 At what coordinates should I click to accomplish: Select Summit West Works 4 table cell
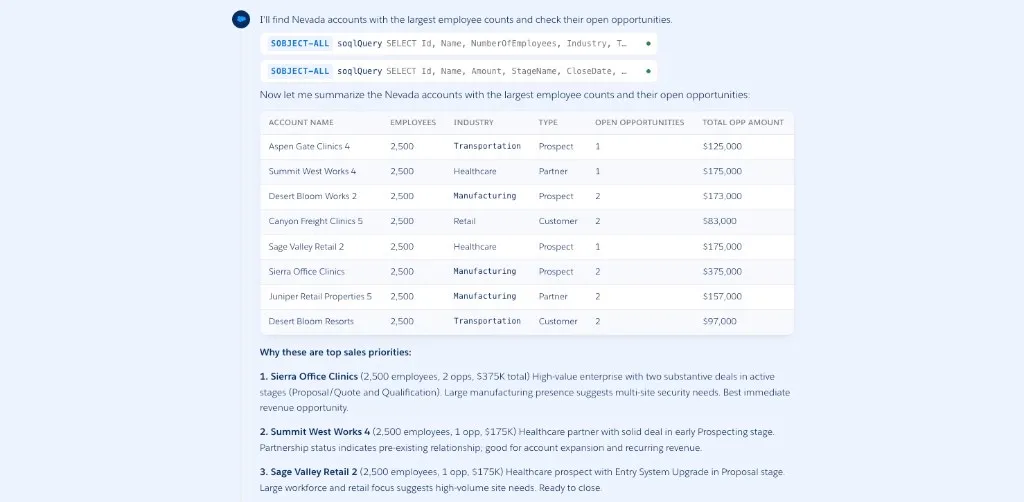[x=312, y=172]
